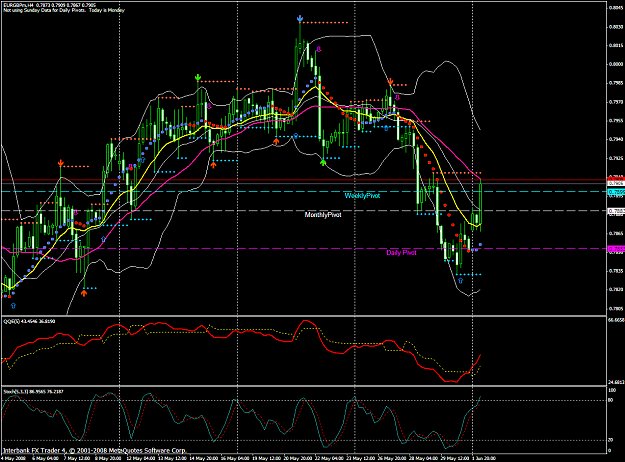Click the orange up arrow at the 14 May low

point(214,165)
